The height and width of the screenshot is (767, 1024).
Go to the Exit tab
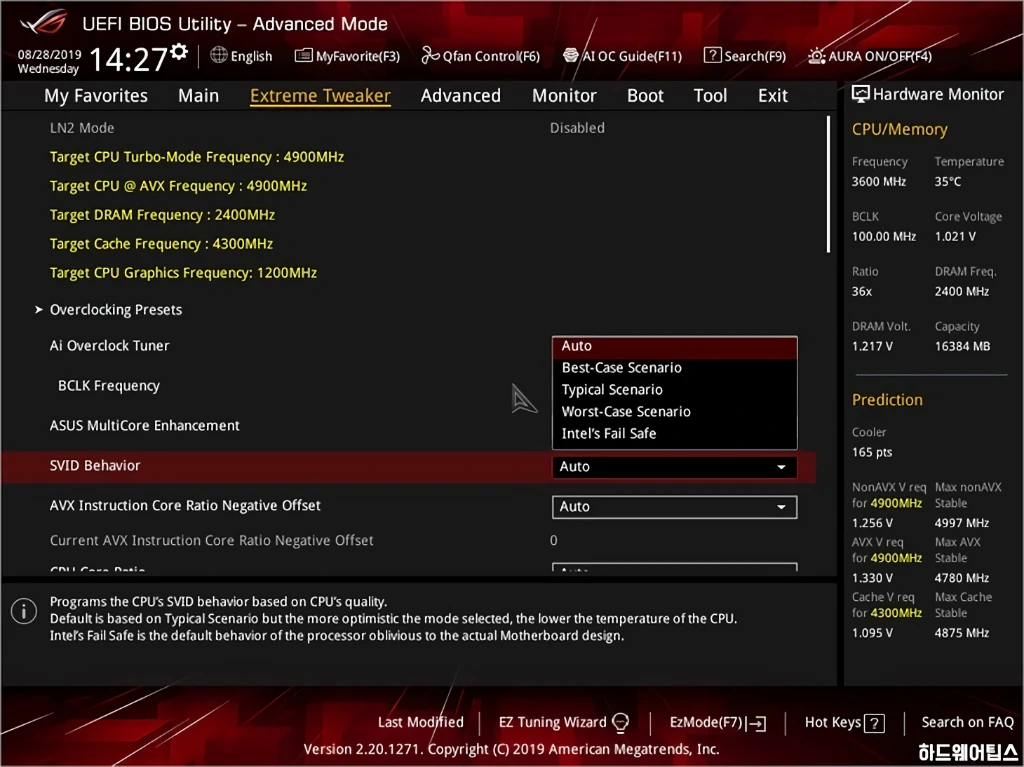tap(773, 95)
